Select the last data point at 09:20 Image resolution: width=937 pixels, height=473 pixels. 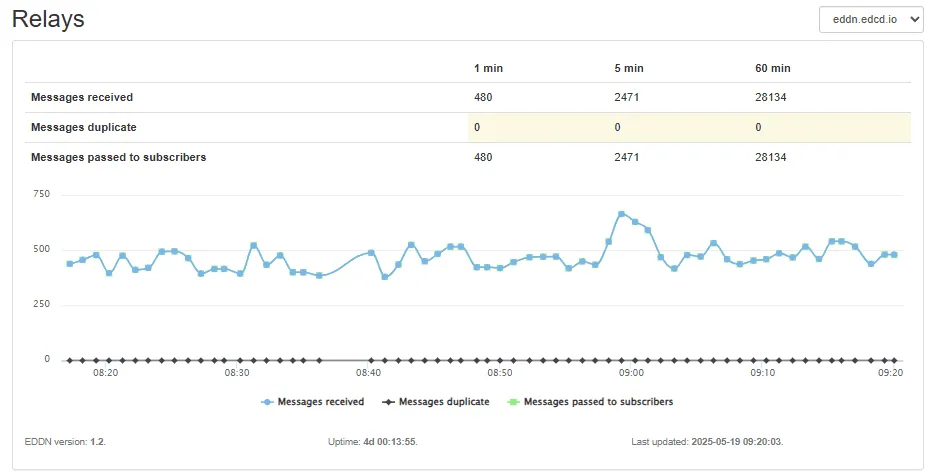pos(894,255)
